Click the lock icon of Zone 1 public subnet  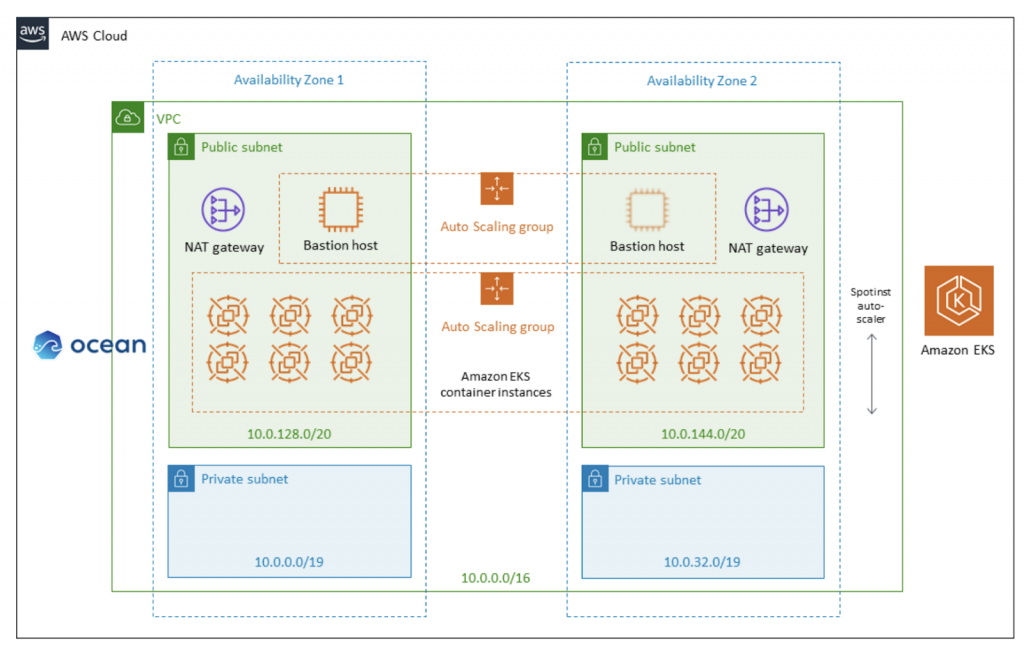pos(182,147)
